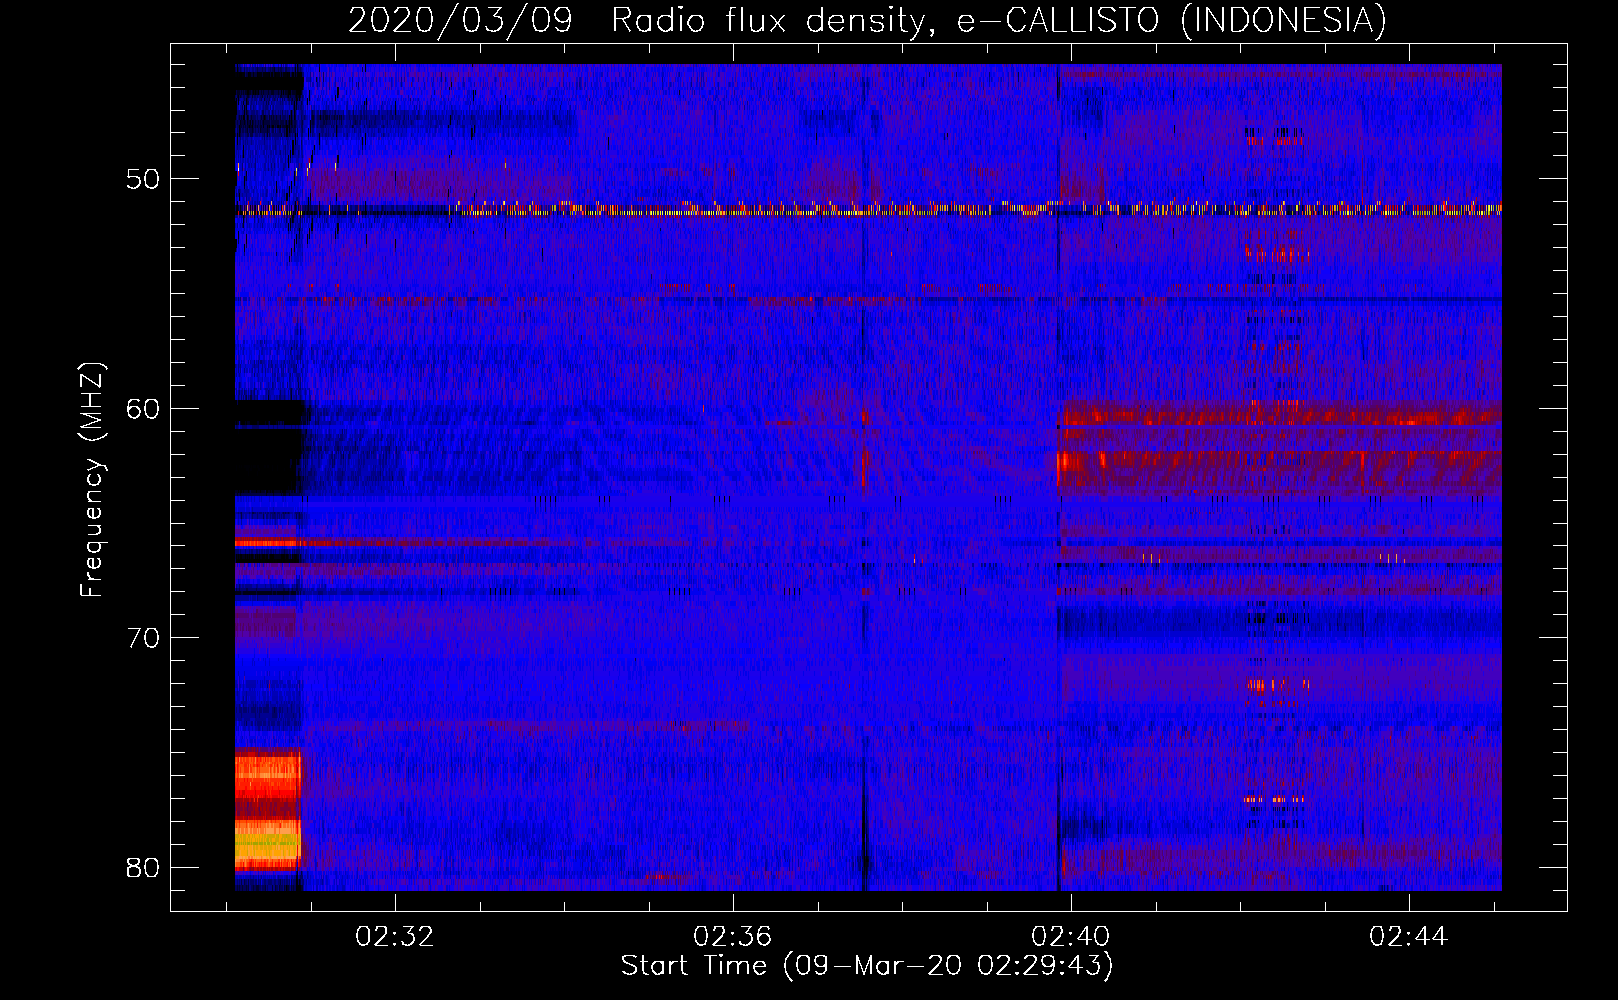Click the red emission band at 60 MHz after 02:40

click(x=1281, y=413)
